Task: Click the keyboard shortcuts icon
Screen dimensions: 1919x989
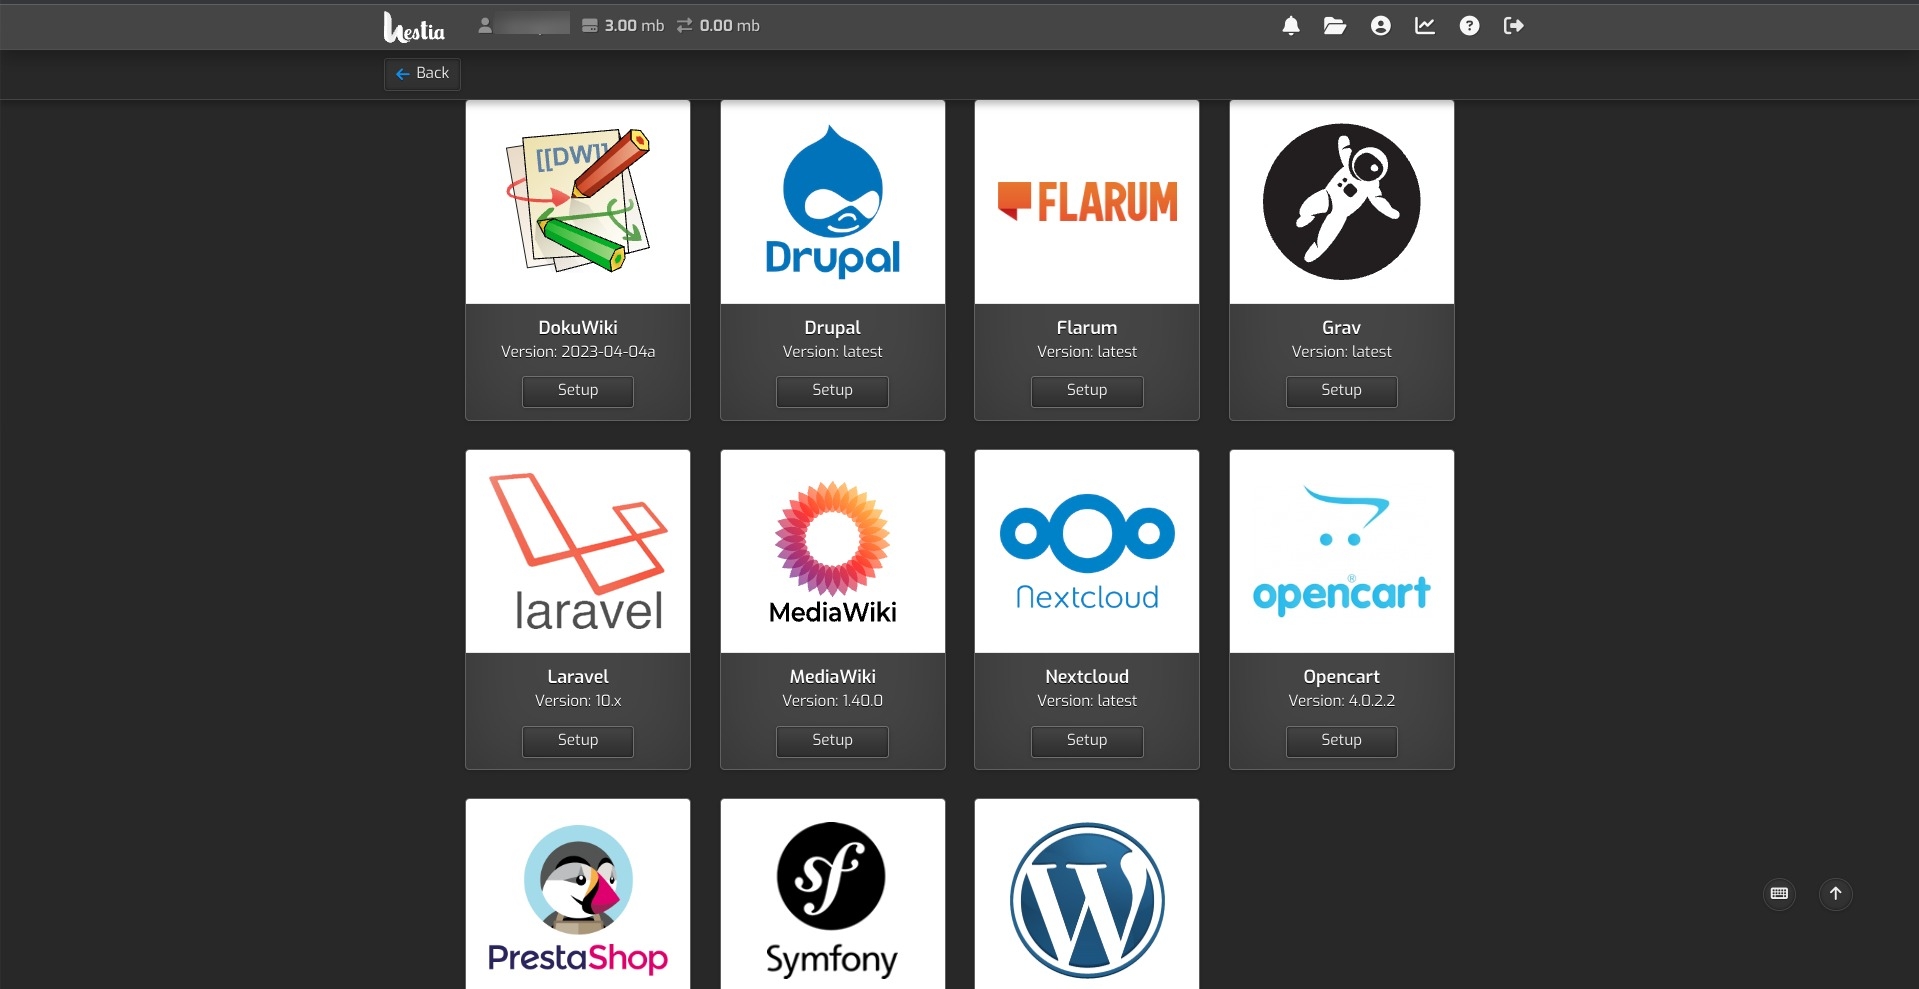Action: [1779, 893]
